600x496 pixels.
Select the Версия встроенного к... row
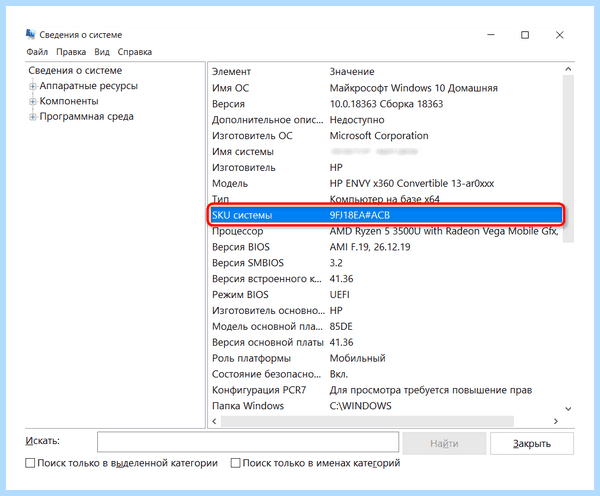[386, 279]
